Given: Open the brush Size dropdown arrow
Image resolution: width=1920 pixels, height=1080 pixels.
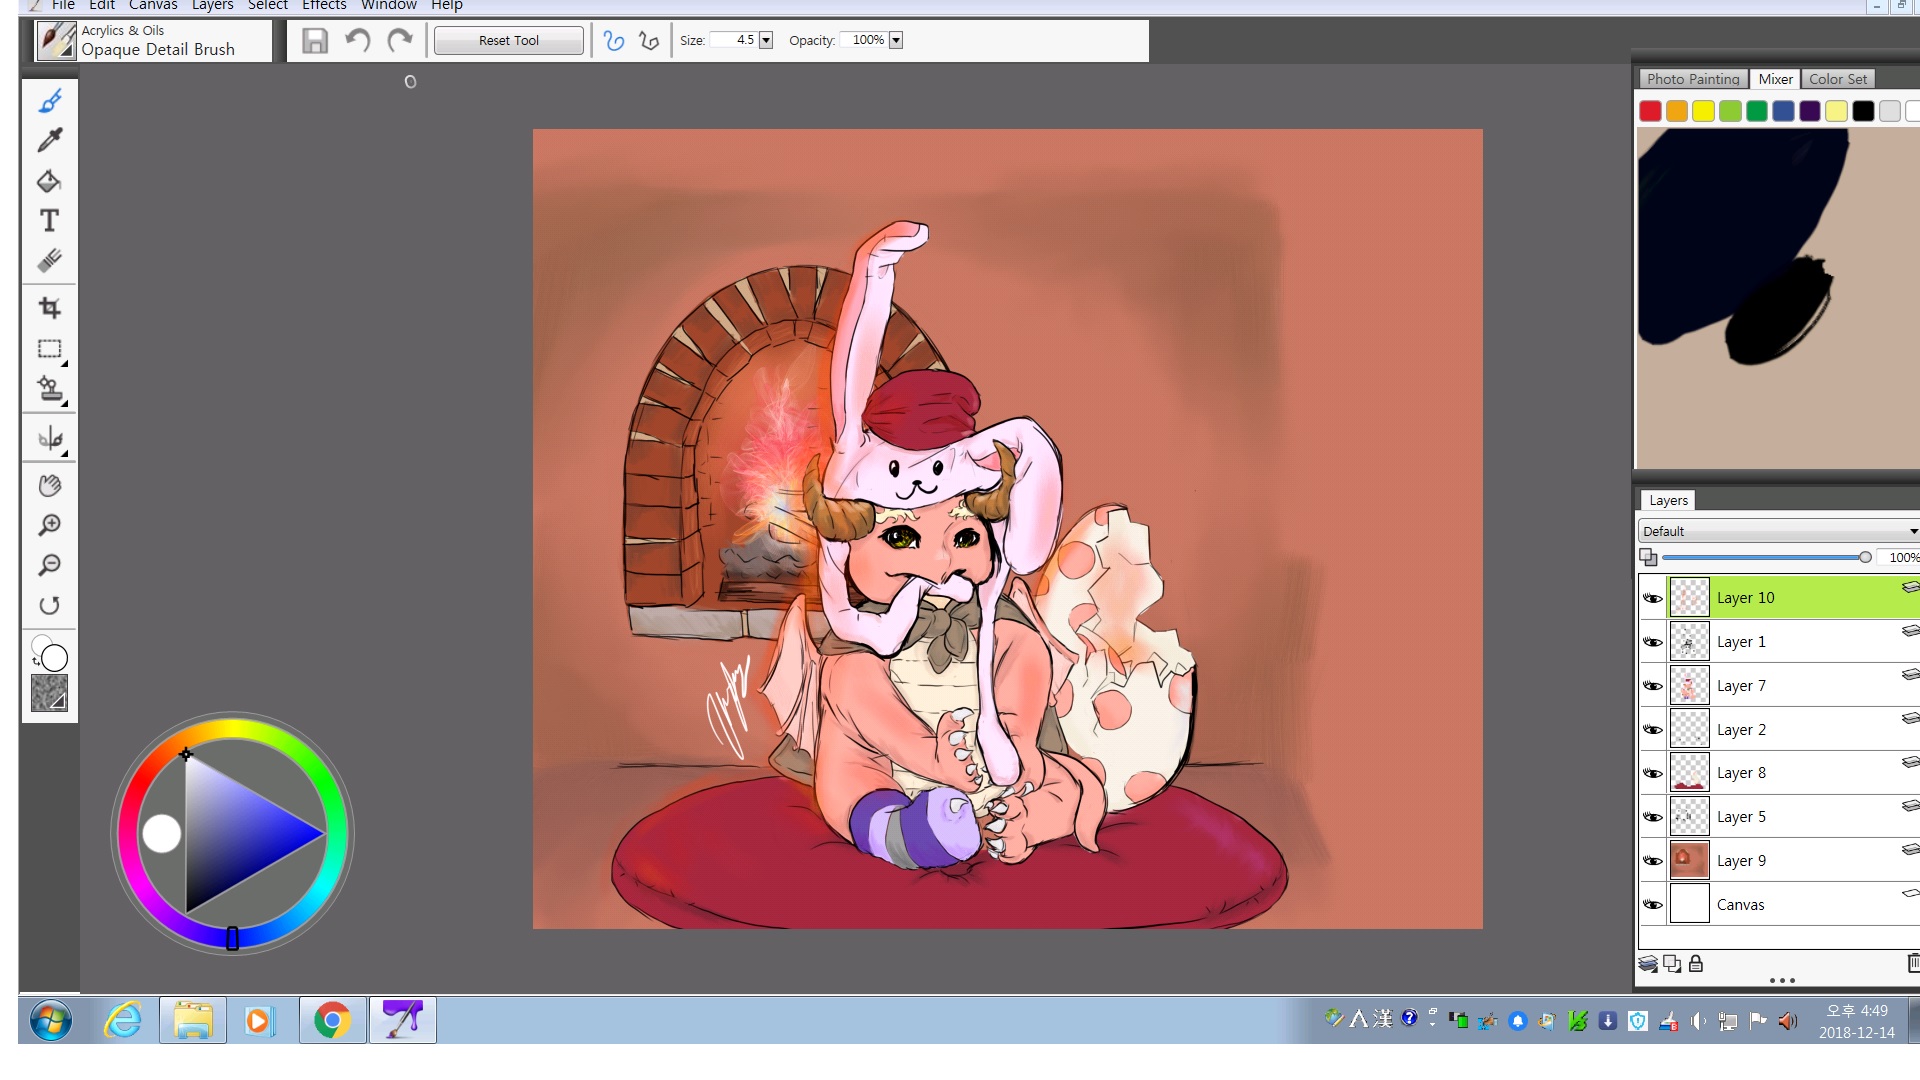Looking at the screenshot, I should click(x=766, y=40).
